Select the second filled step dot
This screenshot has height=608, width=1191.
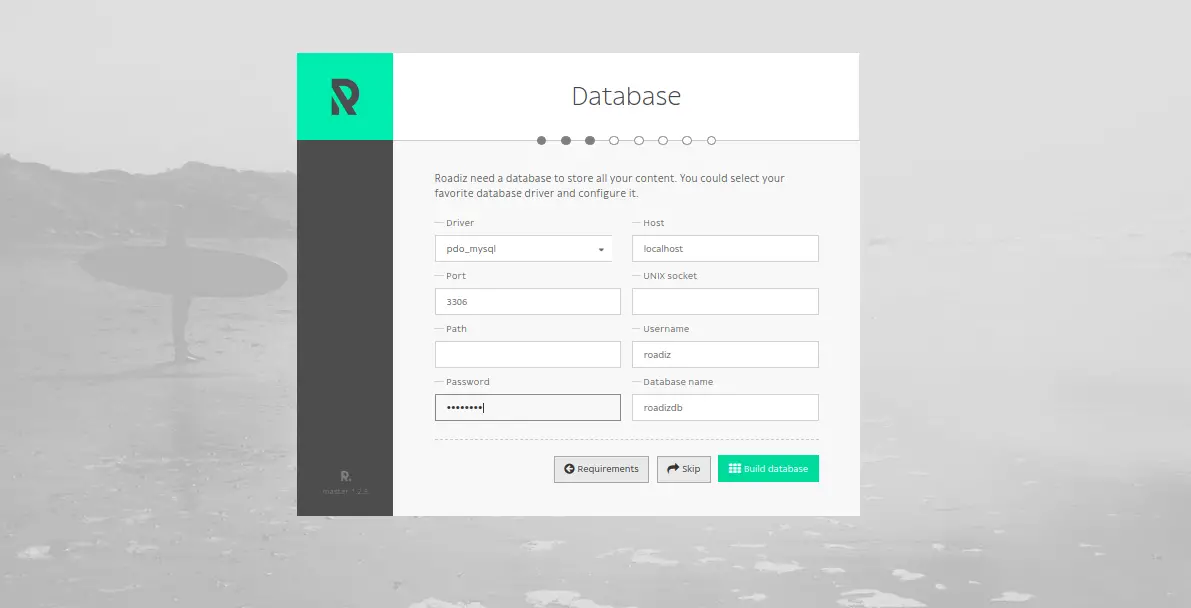(x=566, y=141)
